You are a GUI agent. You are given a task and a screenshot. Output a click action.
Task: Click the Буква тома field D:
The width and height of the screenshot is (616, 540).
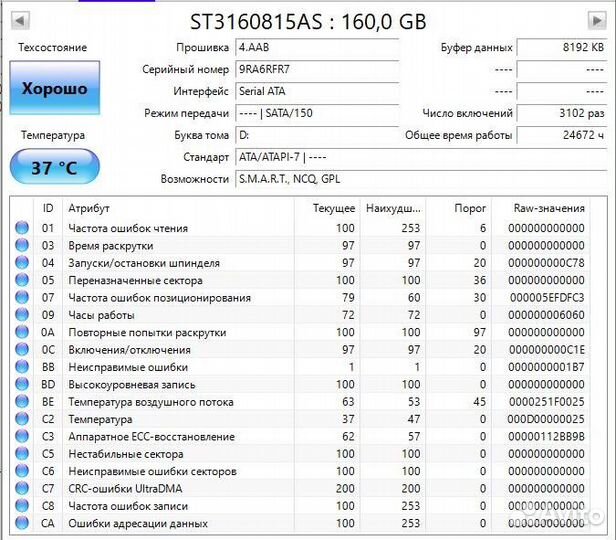click(x=317, y=135)
